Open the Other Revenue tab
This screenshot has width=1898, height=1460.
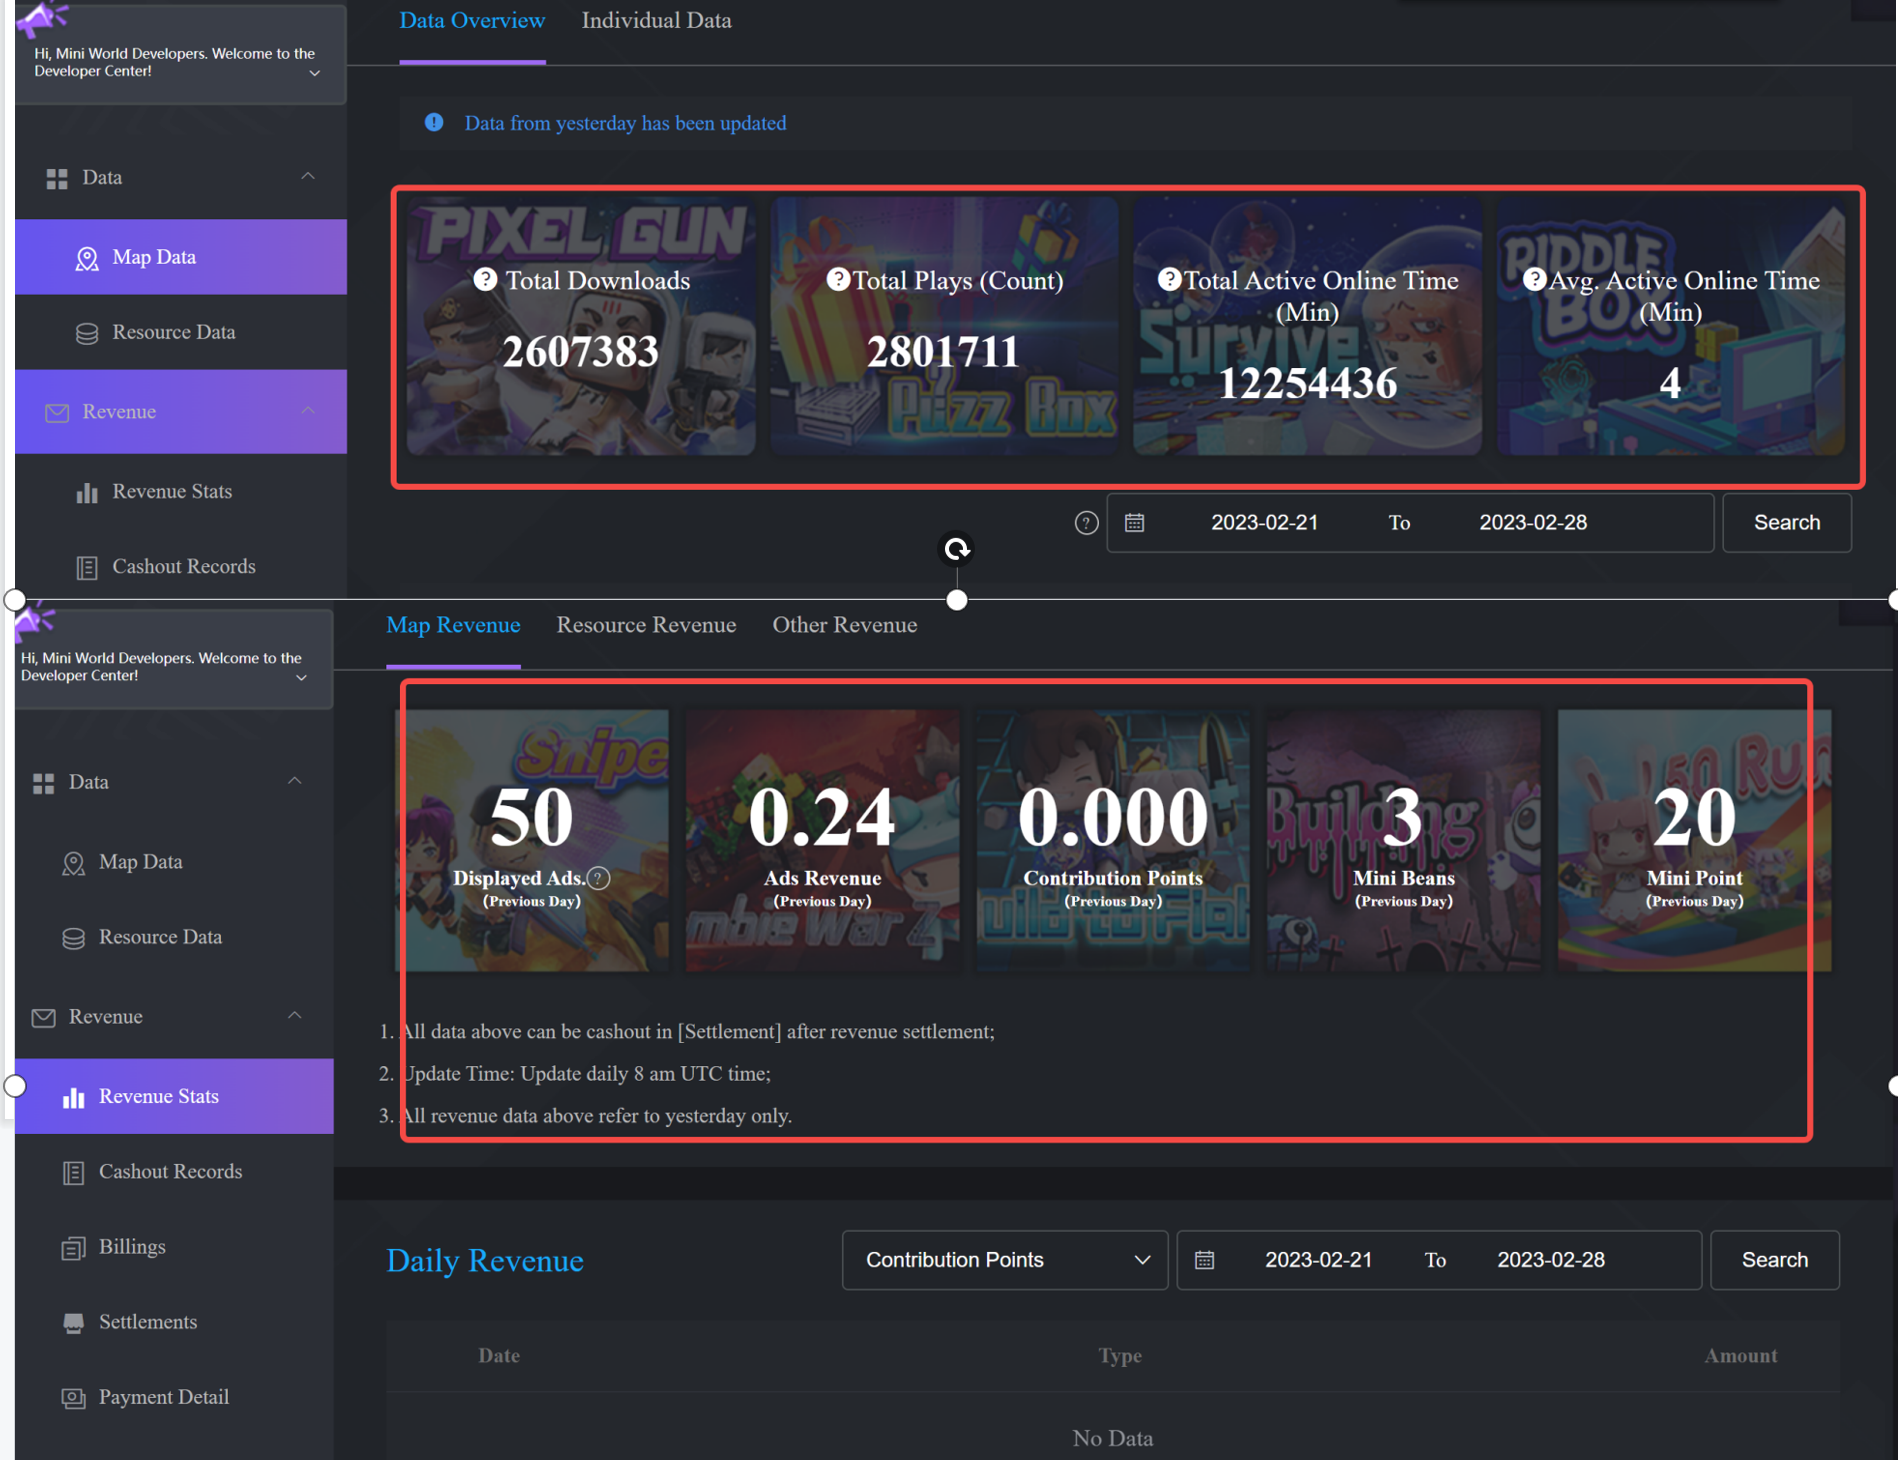[x=844, y=625]
